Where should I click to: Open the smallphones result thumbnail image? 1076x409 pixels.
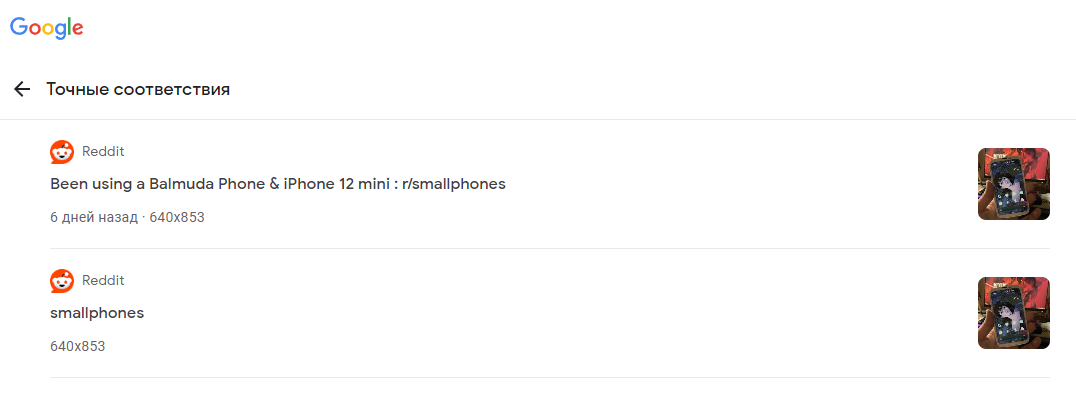click(1014, 313)
